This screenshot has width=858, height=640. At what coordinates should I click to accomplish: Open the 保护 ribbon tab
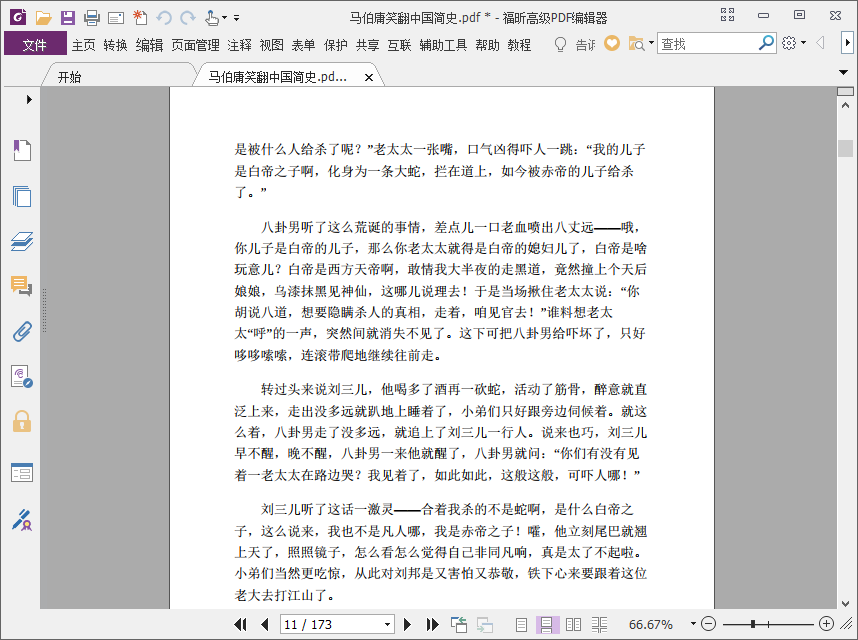[335, 45]
